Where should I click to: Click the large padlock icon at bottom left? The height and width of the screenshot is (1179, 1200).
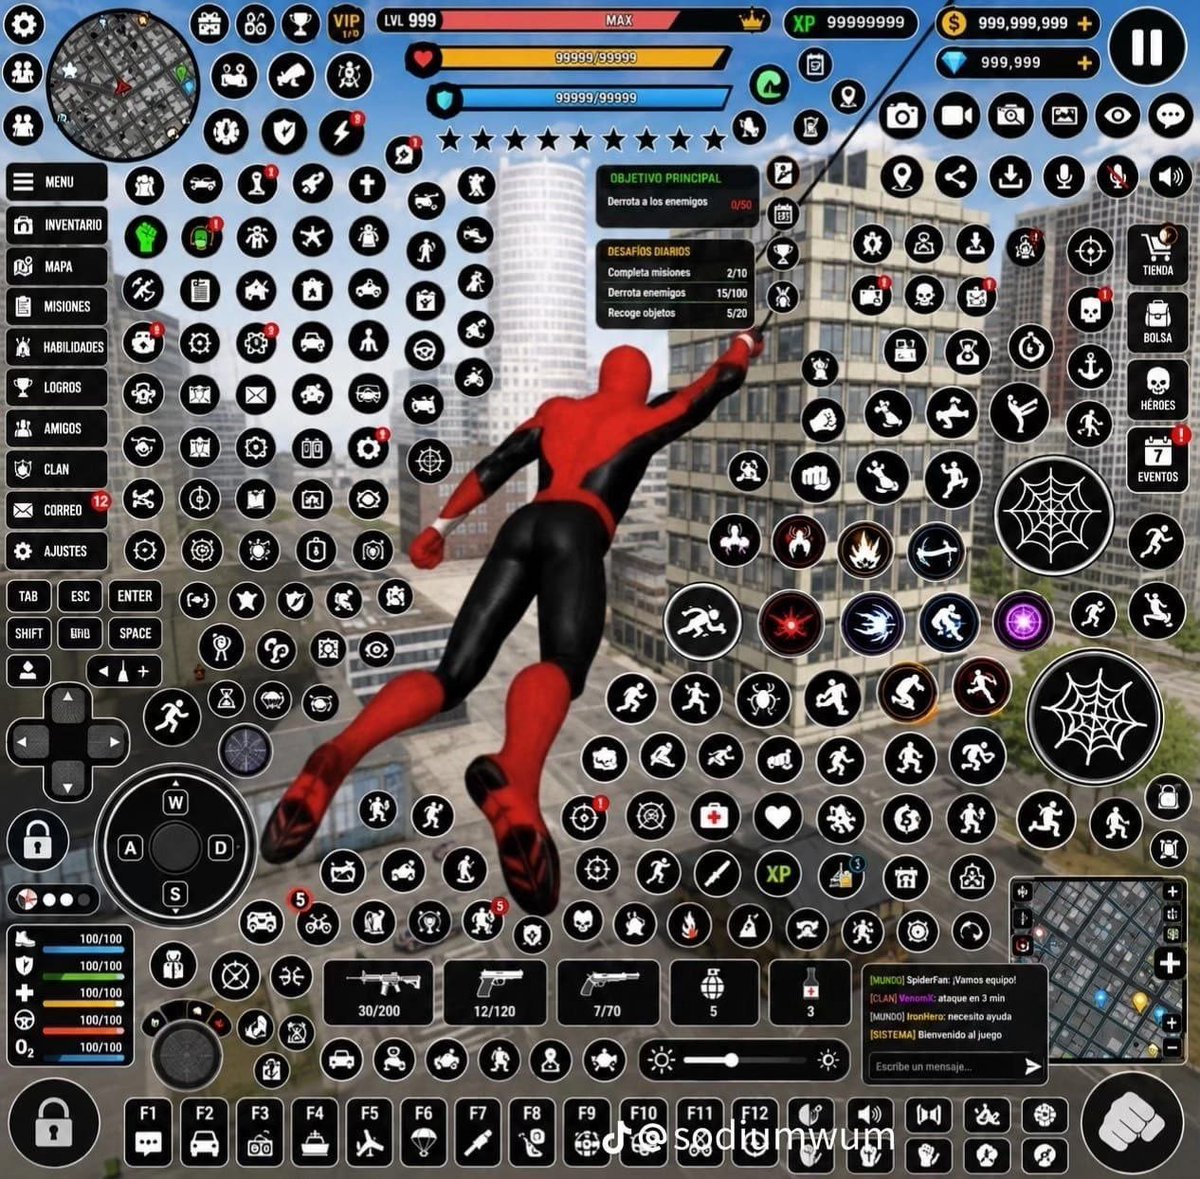(x=53, y=1125)
